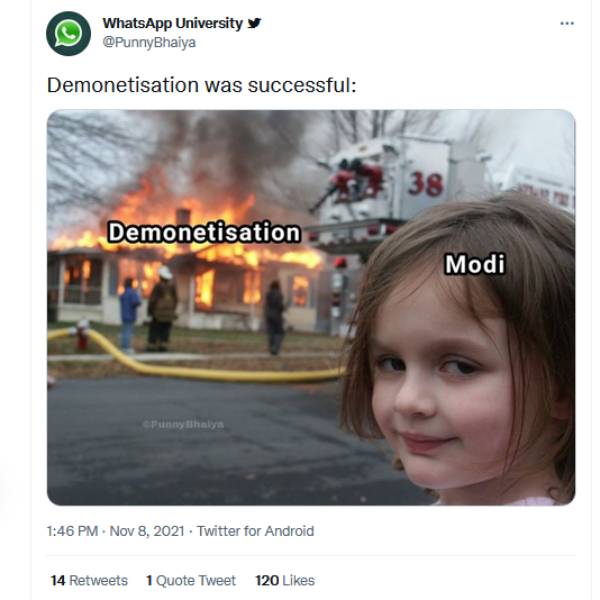Click the "Modi" label on the meme
This screenshot has height=600, width=600.
point(474,264)
